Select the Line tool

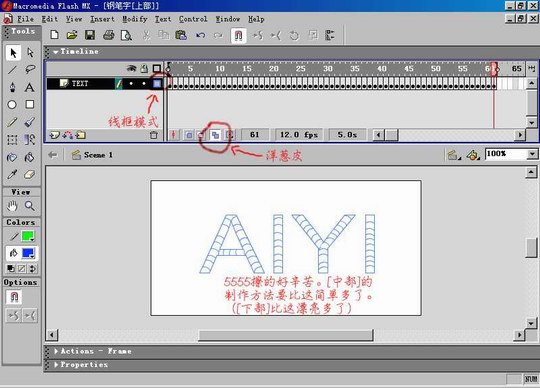(x=12, y=70)
